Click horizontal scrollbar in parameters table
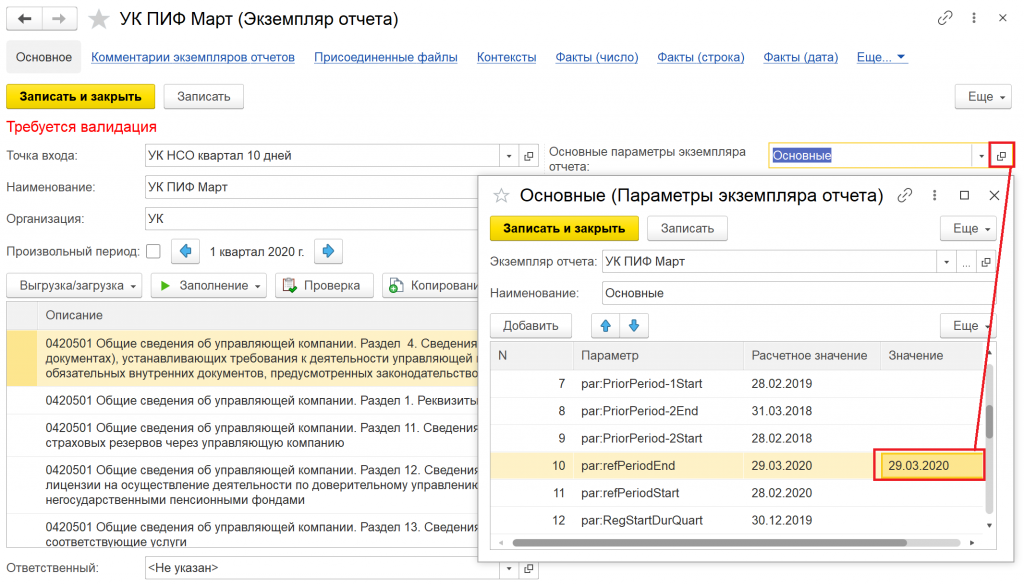 709,543
